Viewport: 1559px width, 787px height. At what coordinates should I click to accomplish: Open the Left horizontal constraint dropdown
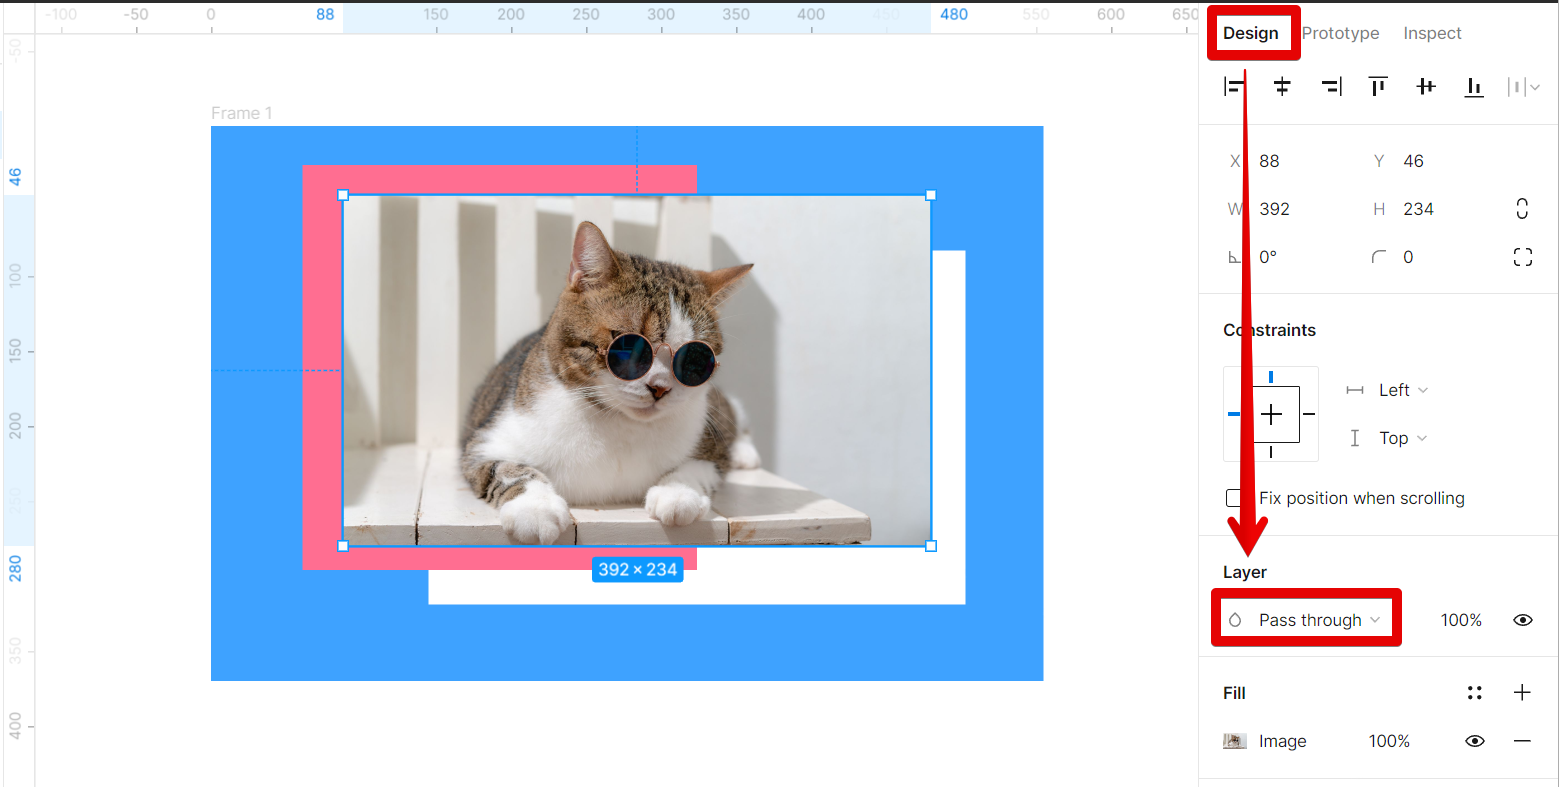tap(1402, 390)
